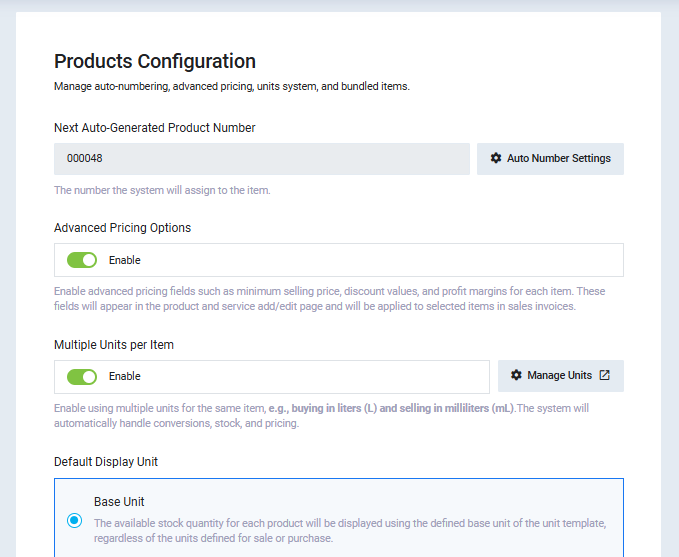Click the Next Auto-Generated Product Number label
679x557 pixels.
click(155, 127)
